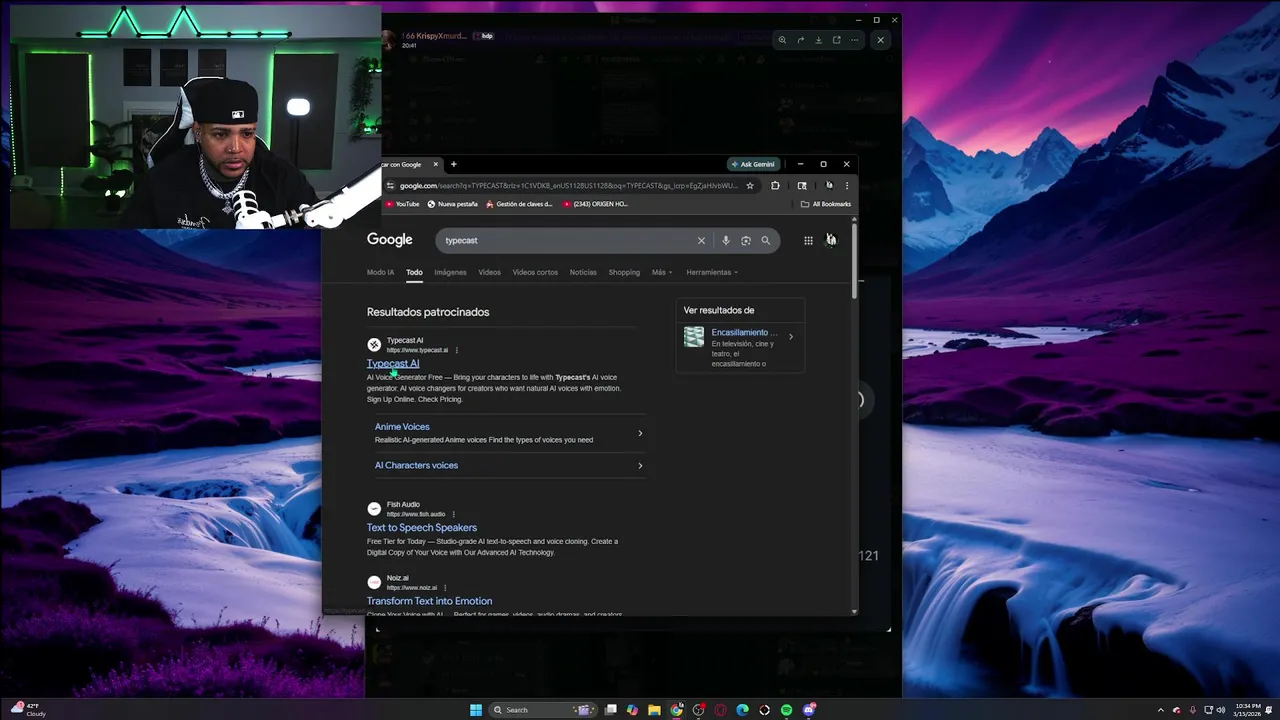This screenshot has height=720, width=1280.
Task: Open Opera GX from taskbar
Action: tap(720, 710)
